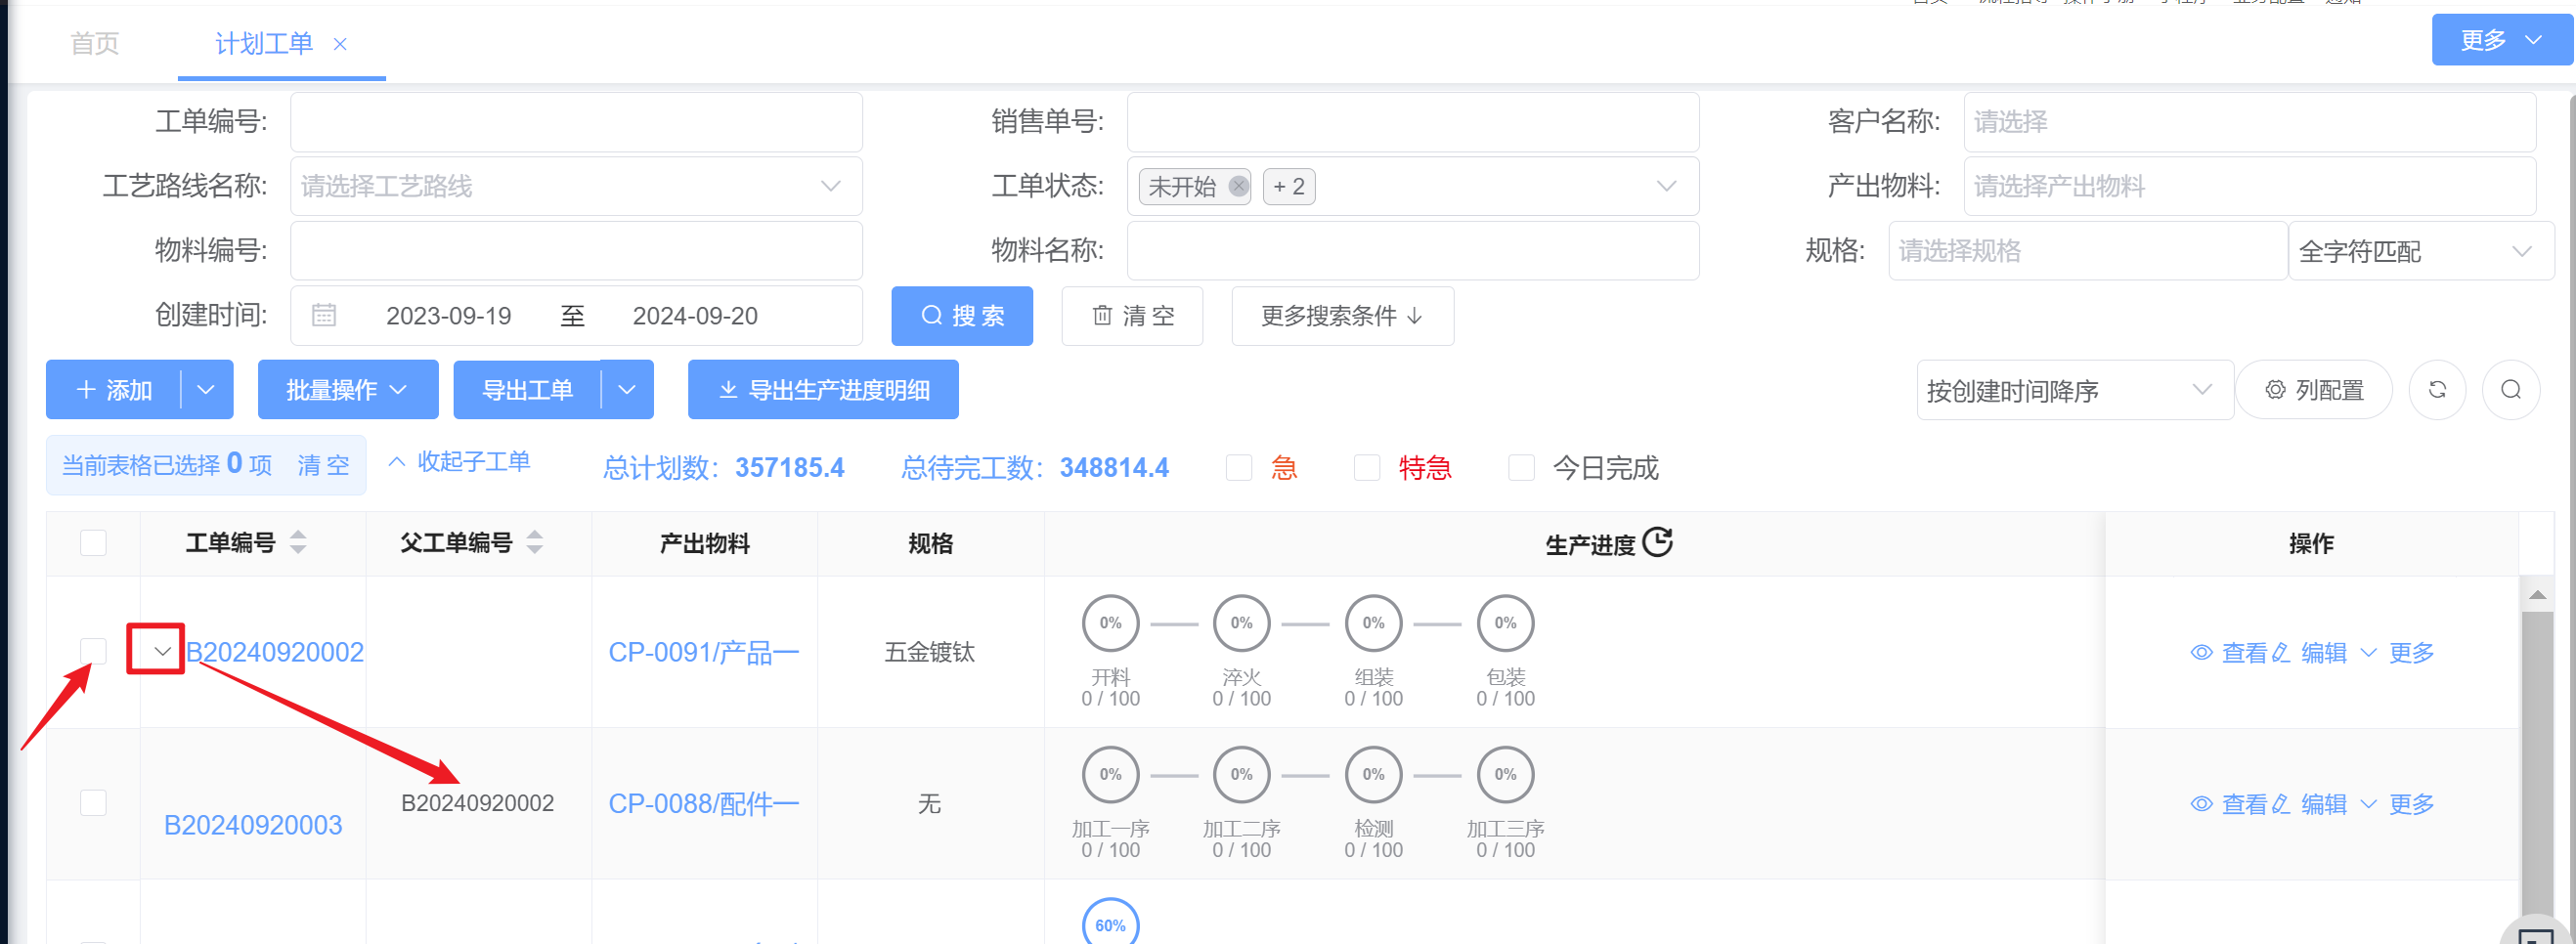Close the 计划工单 tab

340,44
